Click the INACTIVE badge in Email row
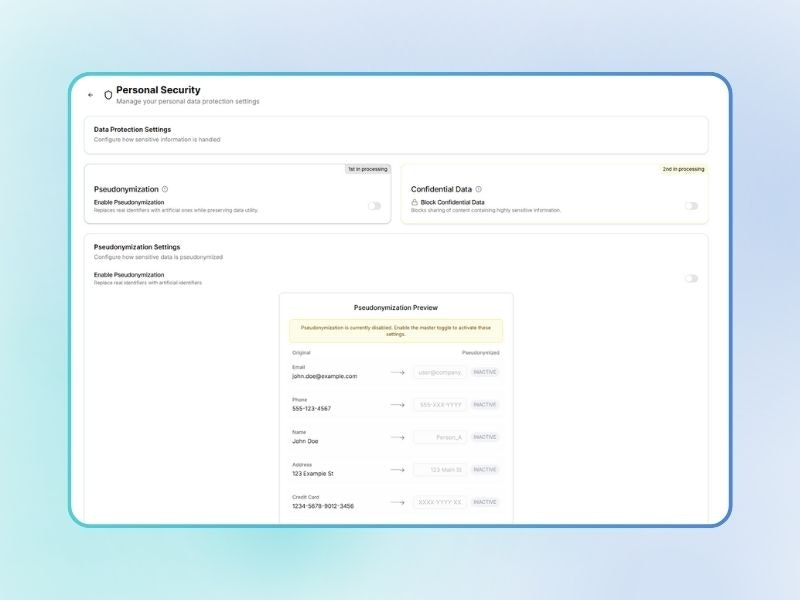 click(485, 372)
